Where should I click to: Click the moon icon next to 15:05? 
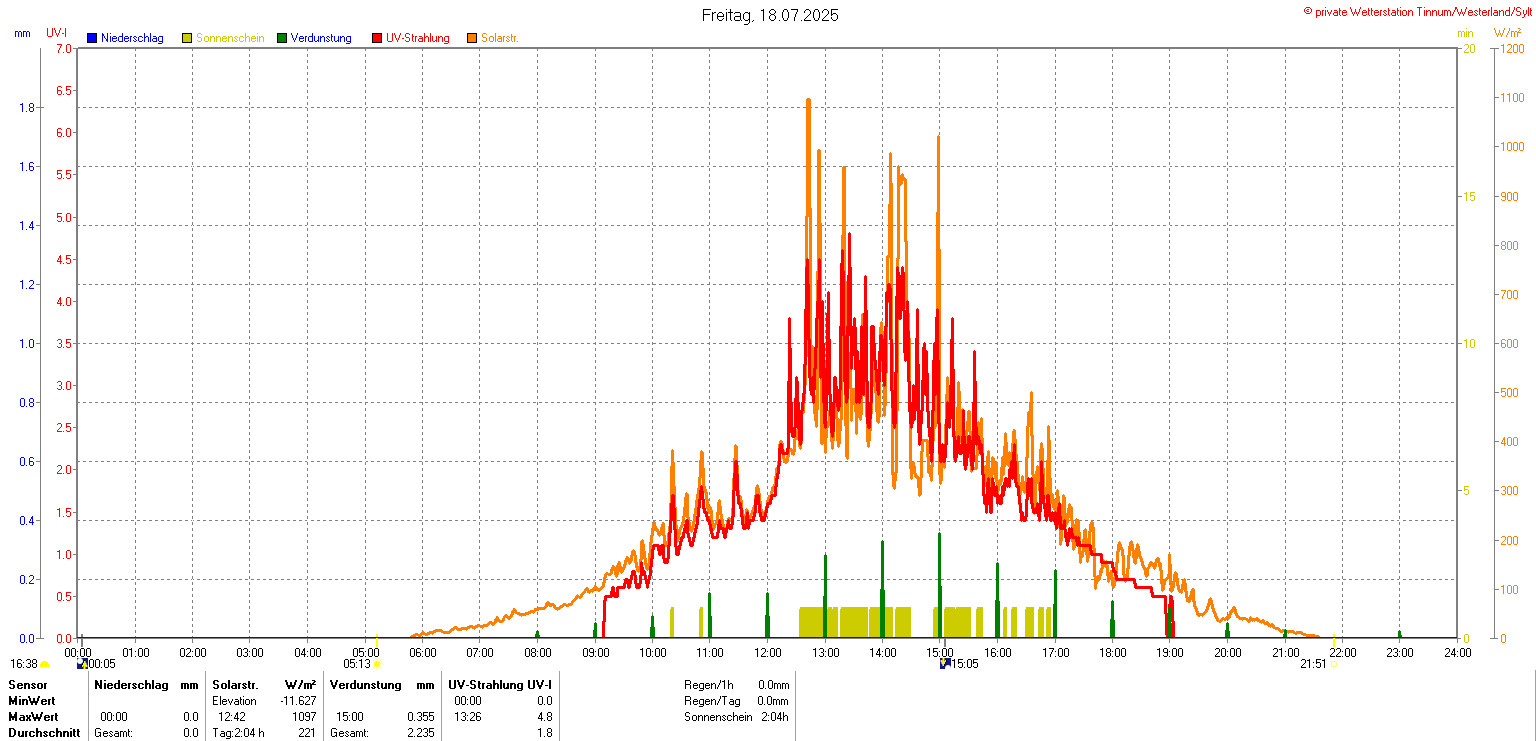944,663
